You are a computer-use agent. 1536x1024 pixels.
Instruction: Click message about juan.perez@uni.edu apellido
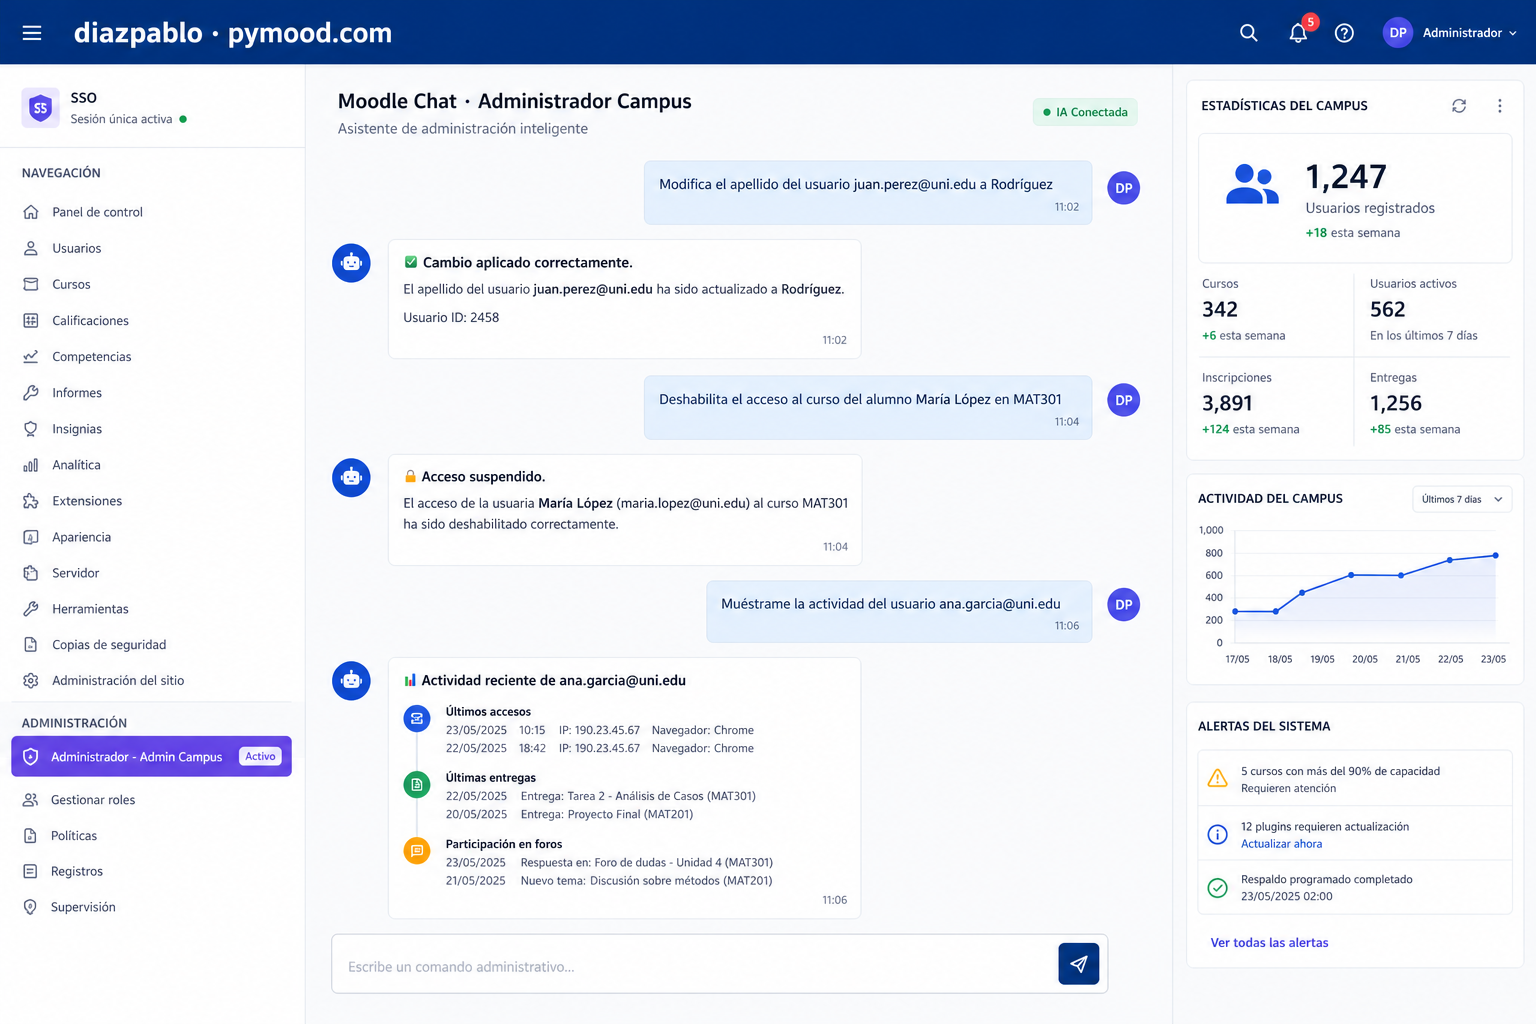pos(868,193)
